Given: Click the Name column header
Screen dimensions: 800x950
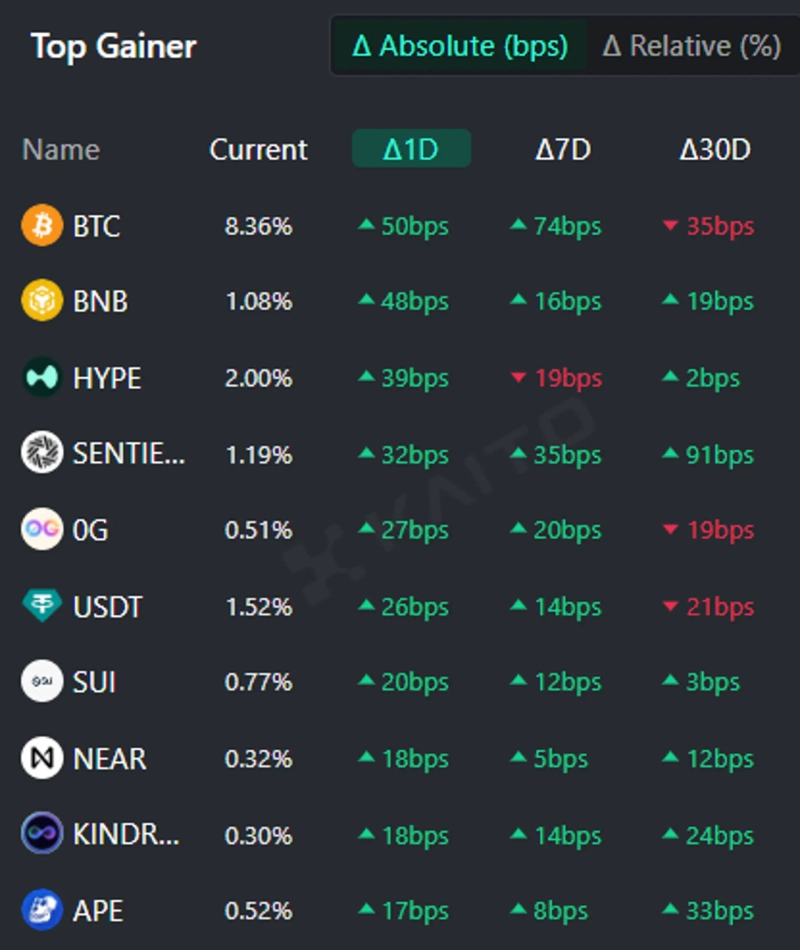Looking at the screenshot, I should pyautogui.click(x=61, y=150).
